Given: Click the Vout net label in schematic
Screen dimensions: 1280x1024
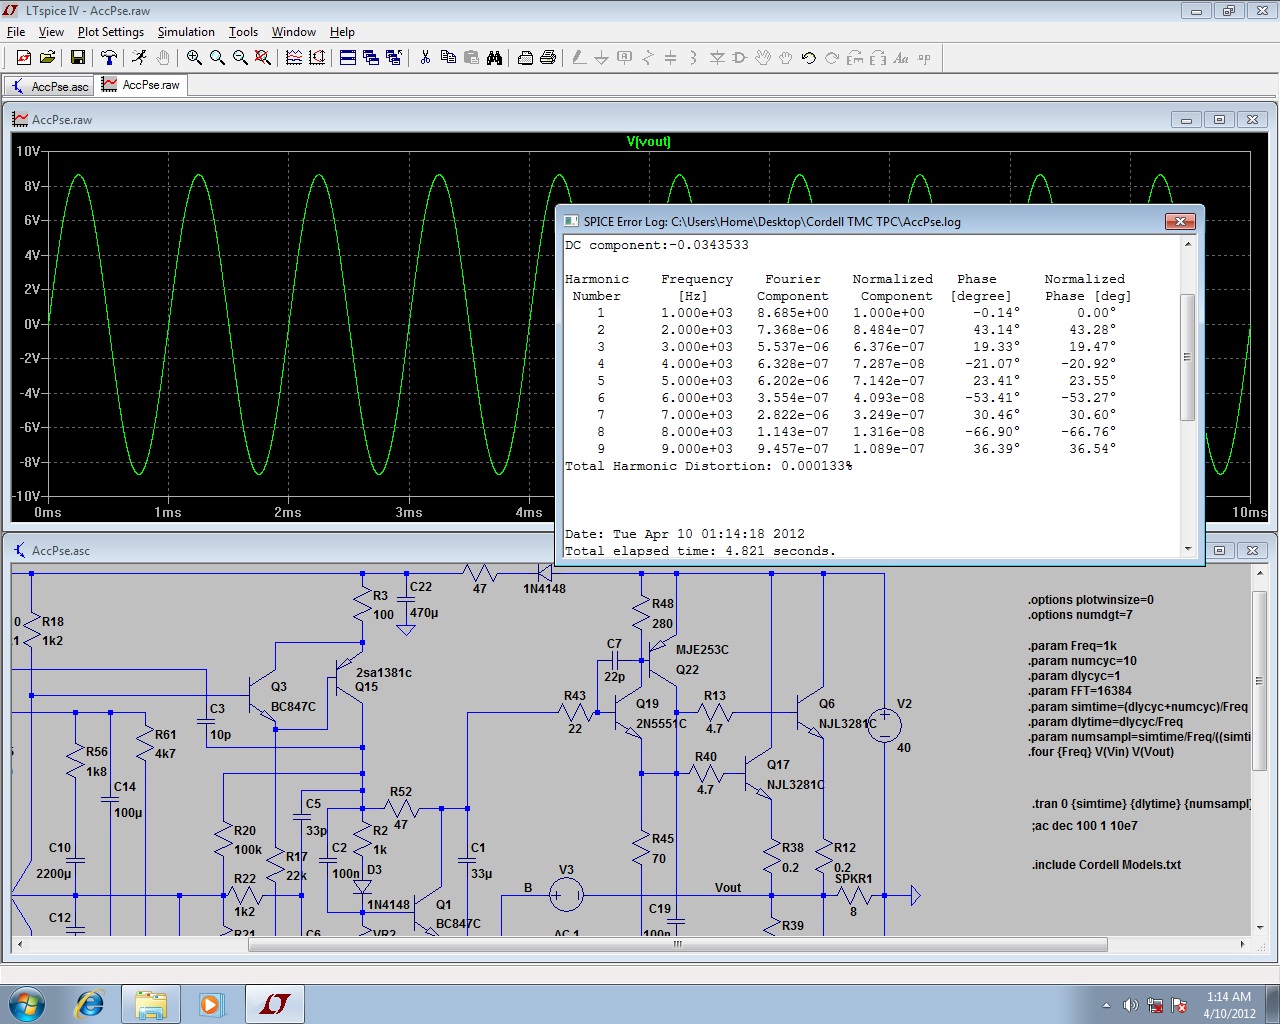Looking at the screenshot, I should click(728, 888).
